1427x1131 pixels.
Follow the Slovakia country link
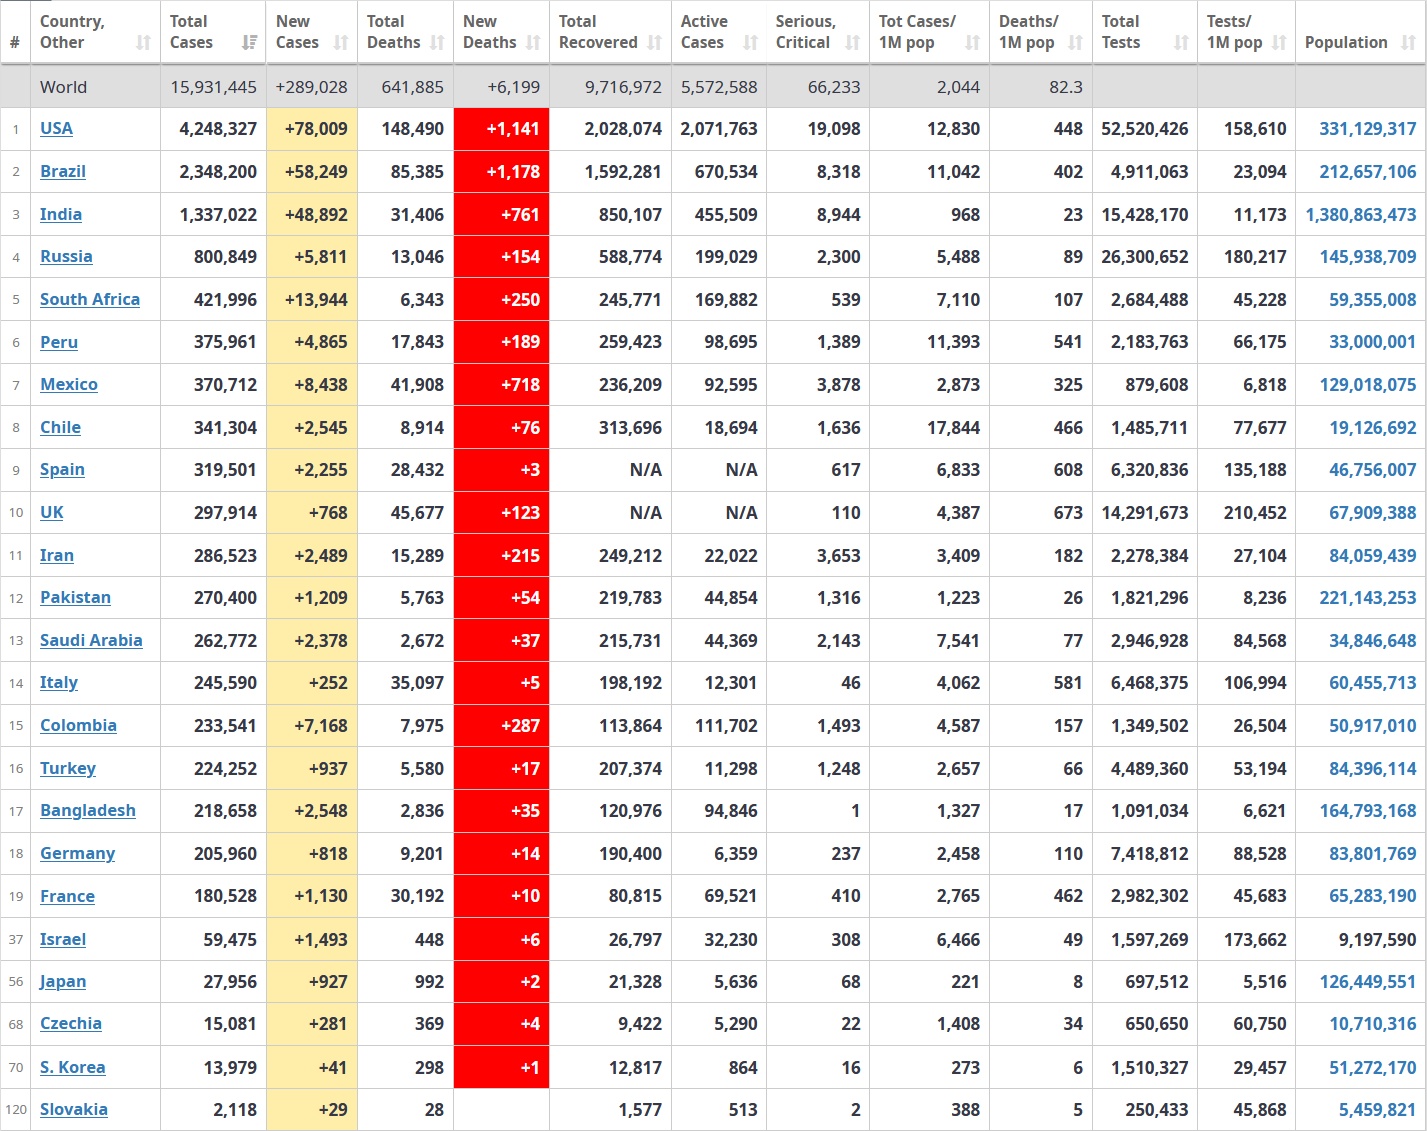(74, 1109)
